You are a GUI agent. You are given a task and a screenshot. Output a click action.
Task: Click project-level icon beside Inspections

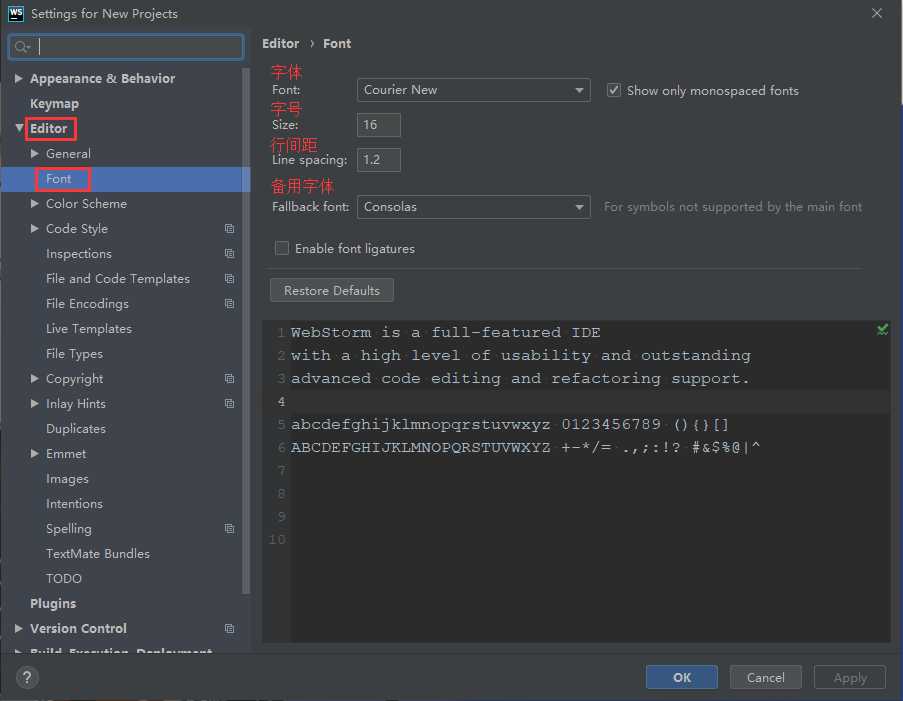coord(229,253)
